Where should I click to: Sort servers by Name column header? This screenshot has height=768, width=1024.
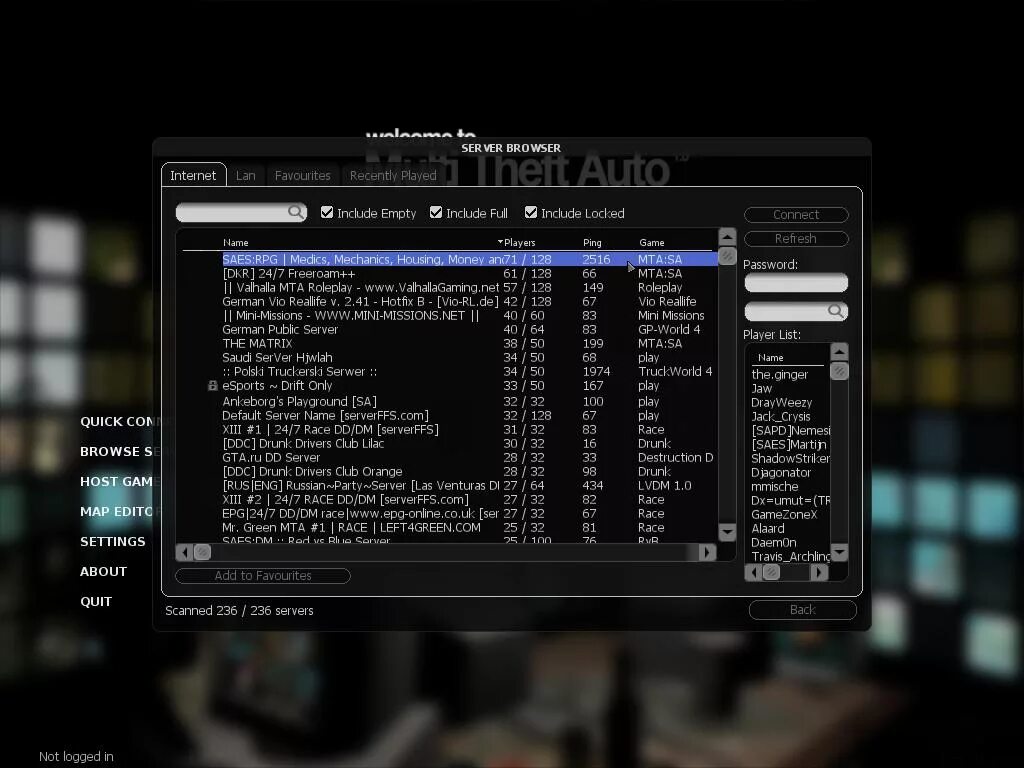point(236,242)
